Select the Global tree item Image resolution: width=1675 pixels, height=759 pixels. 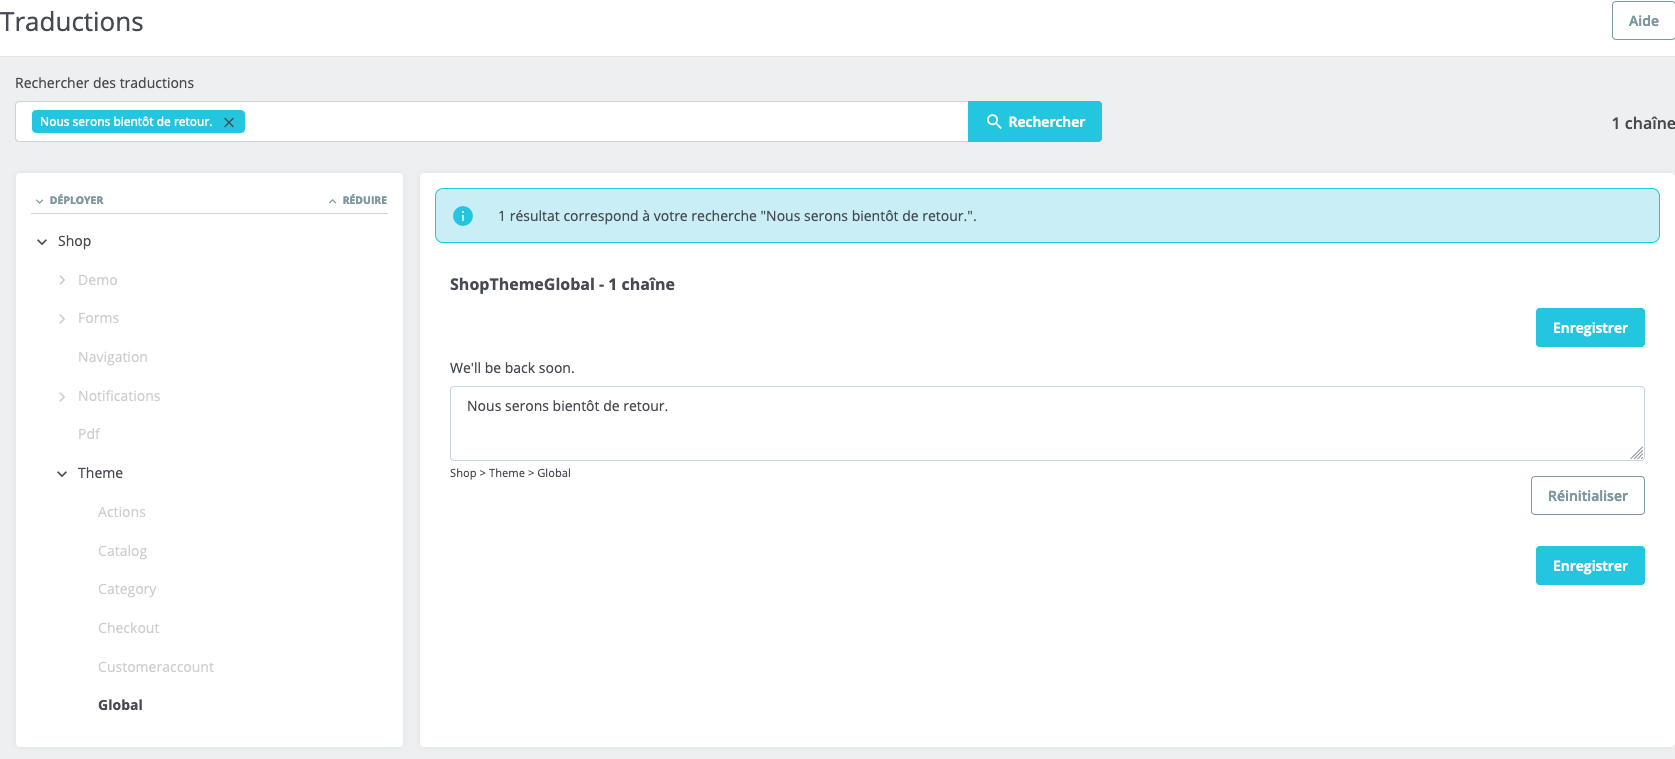120,705
